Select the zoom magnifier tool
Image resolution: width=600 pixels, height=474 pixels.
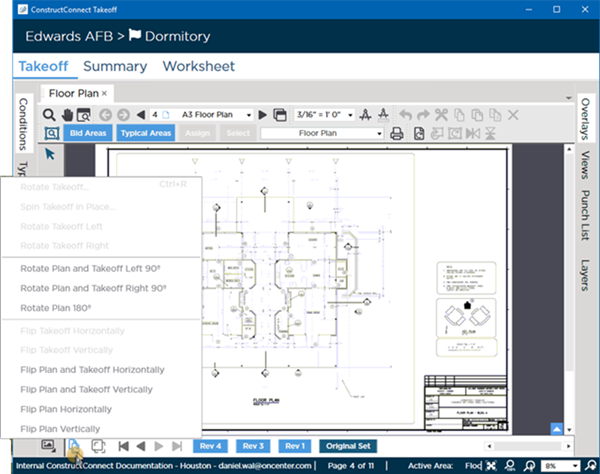click(x=50, y=114)
